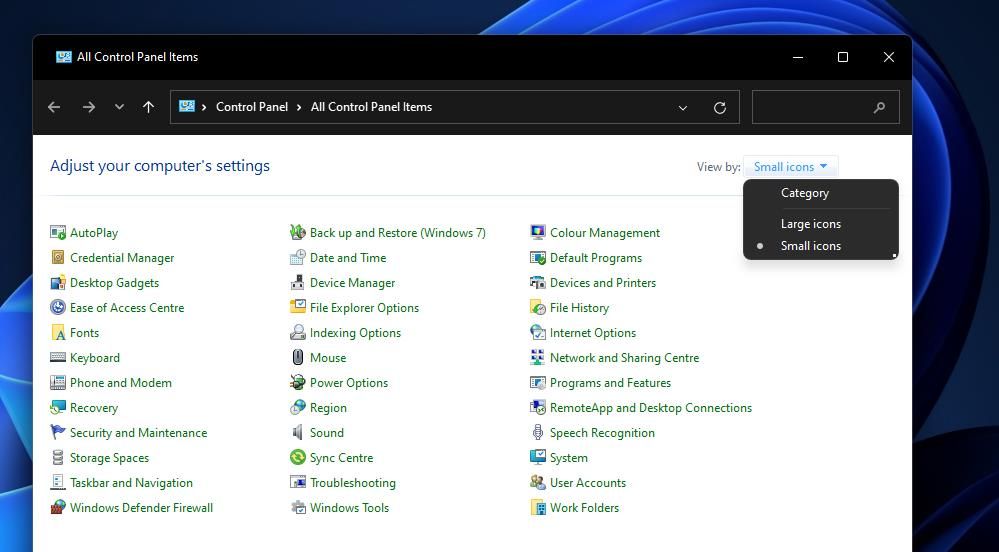Image resolution: width=999 pixels, height=552 pixels.
Task: Go back using the back arrow
Action: coord(54,107)
